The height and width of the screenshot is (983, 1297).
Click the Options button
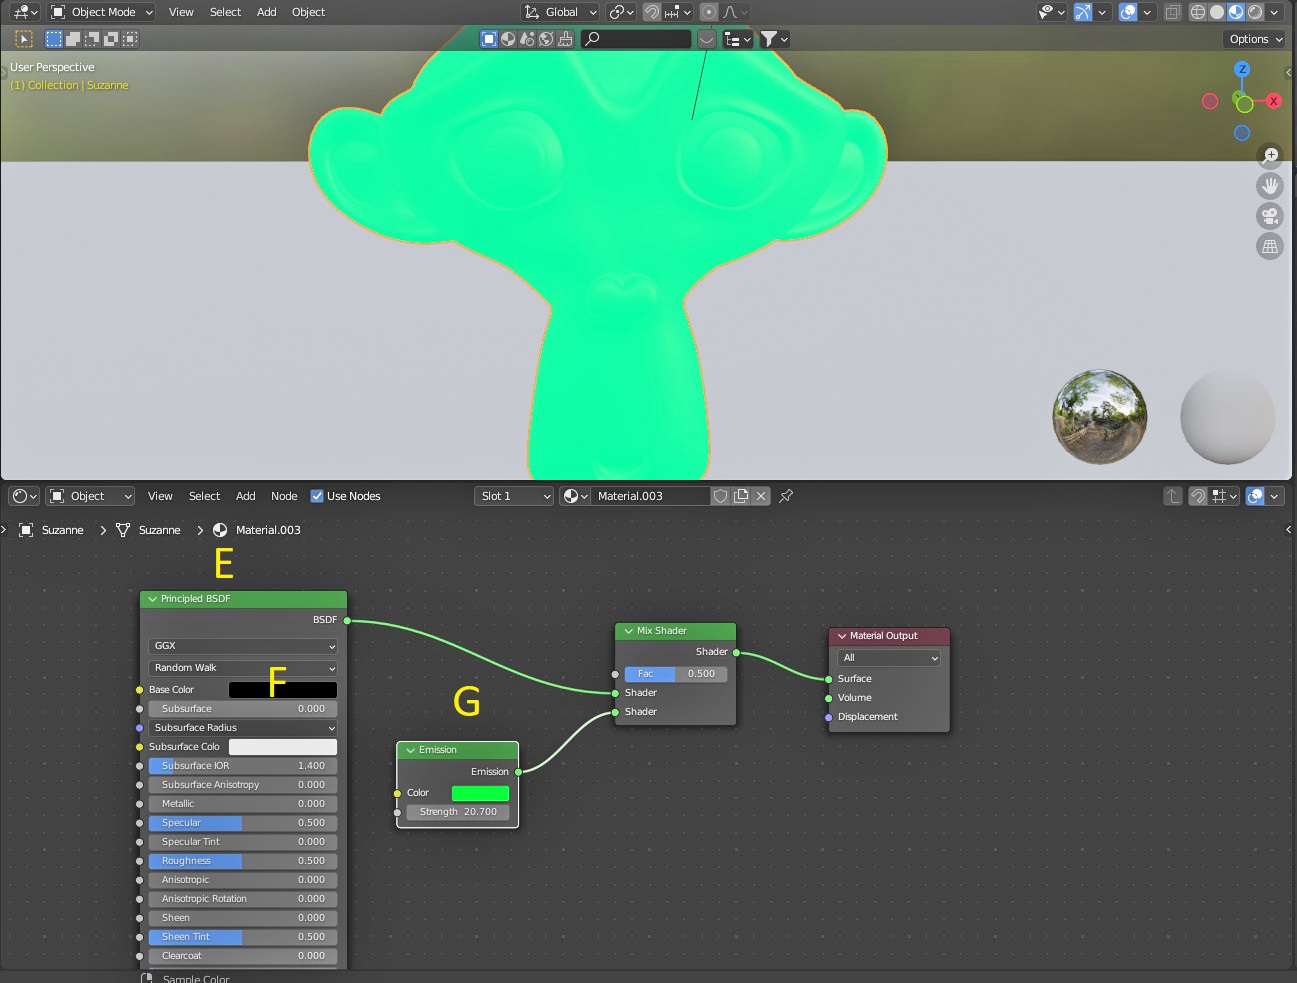click(1254, 39)
